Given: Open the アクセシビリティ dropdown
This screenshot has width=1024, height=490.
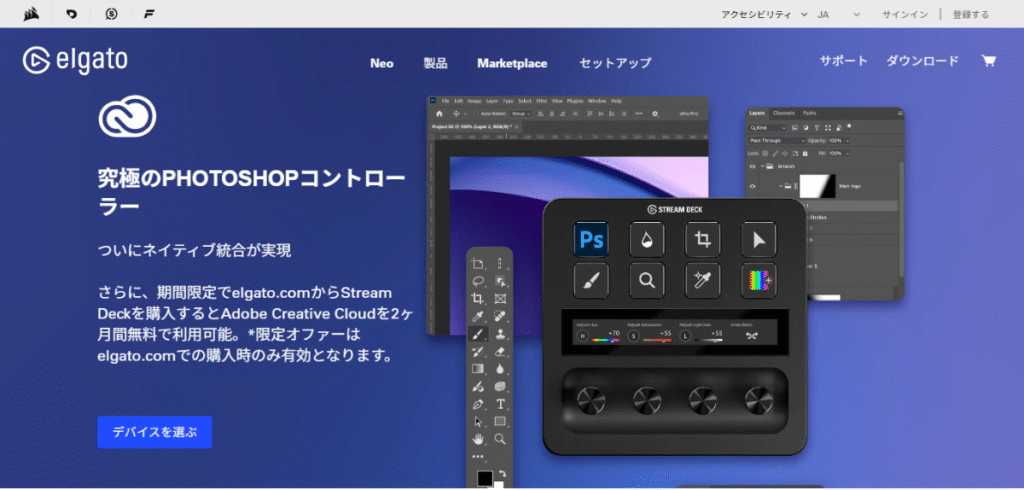Looking at the screenshot, I should tap(764, 14).
